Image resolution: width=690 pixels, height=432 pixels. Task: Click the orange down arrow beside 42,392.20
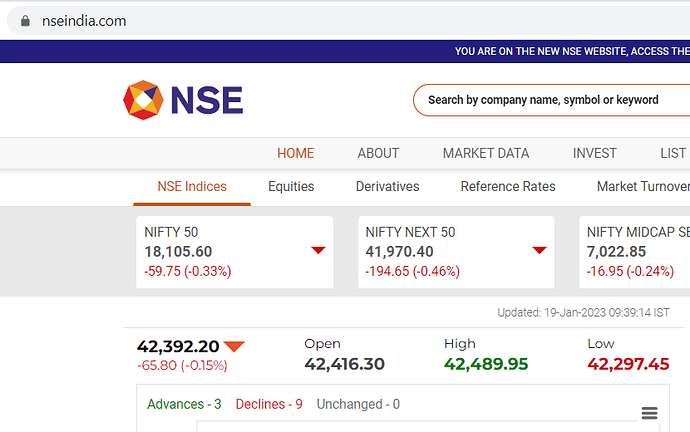click(234, 347)
